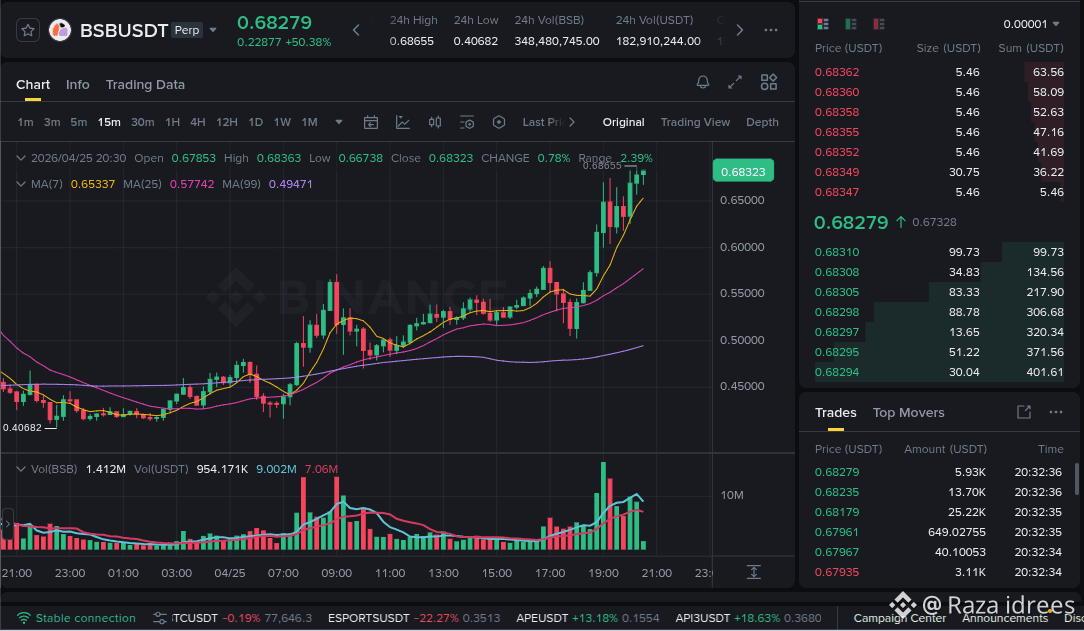
Task: Select the 0.68349 ask price row
Action: point(939,172)
